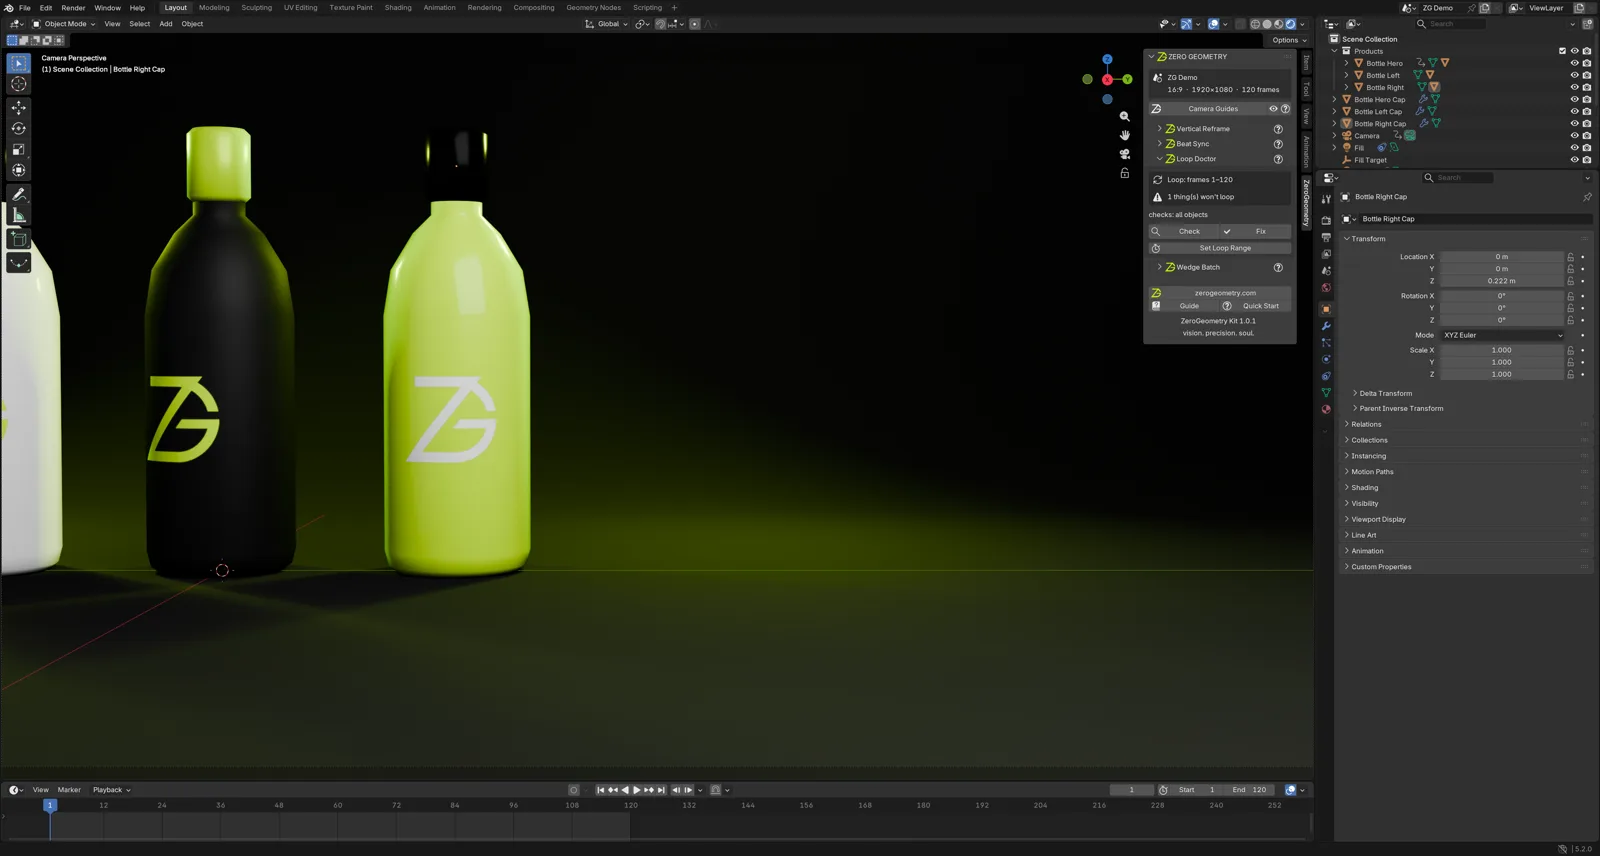This screenshot has width=1600, height=856.
Task: Toggle lock on Location X
Action: coord(1570,257)
